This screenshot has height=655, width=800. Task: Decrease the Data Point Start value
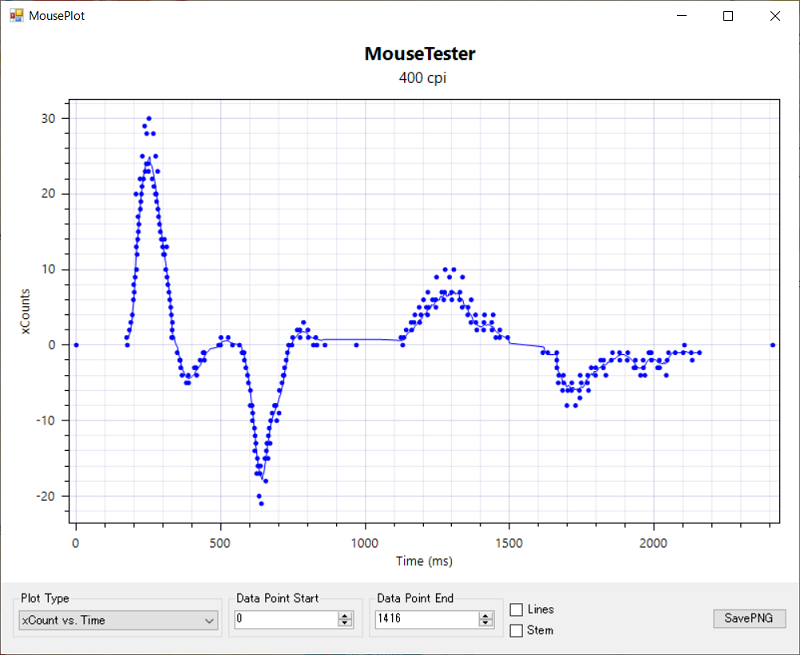click(345, 623)
